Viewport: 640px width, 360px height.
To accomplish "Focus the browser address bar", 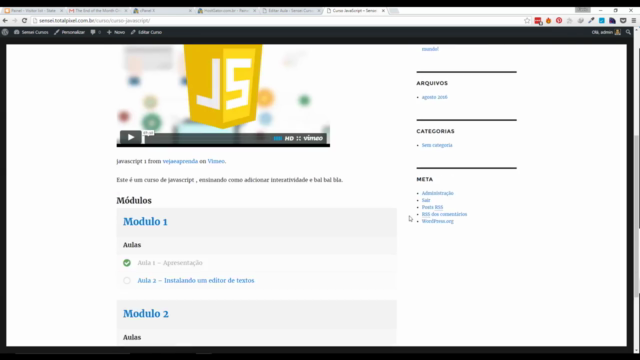I will (278, 20).
